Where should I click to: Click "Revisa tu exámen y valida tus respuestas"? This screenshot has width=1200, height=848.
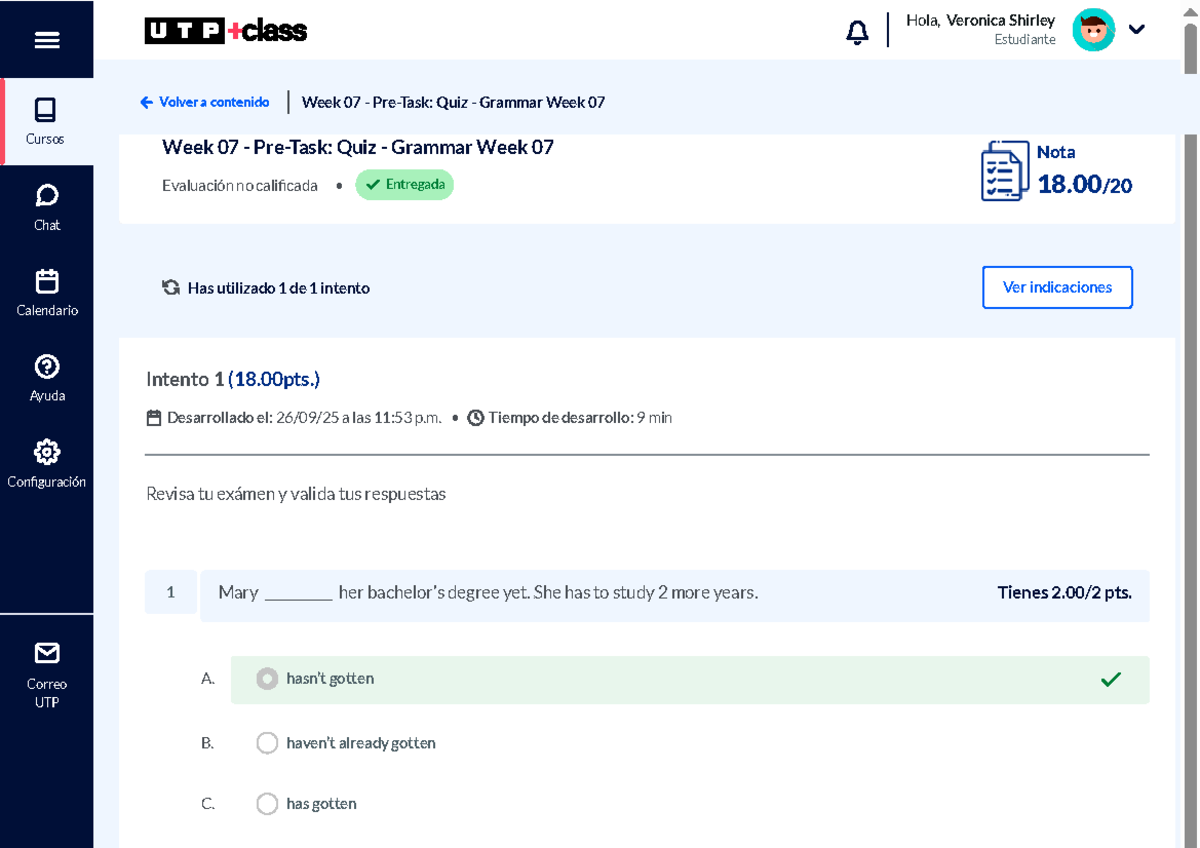(296, 494)
